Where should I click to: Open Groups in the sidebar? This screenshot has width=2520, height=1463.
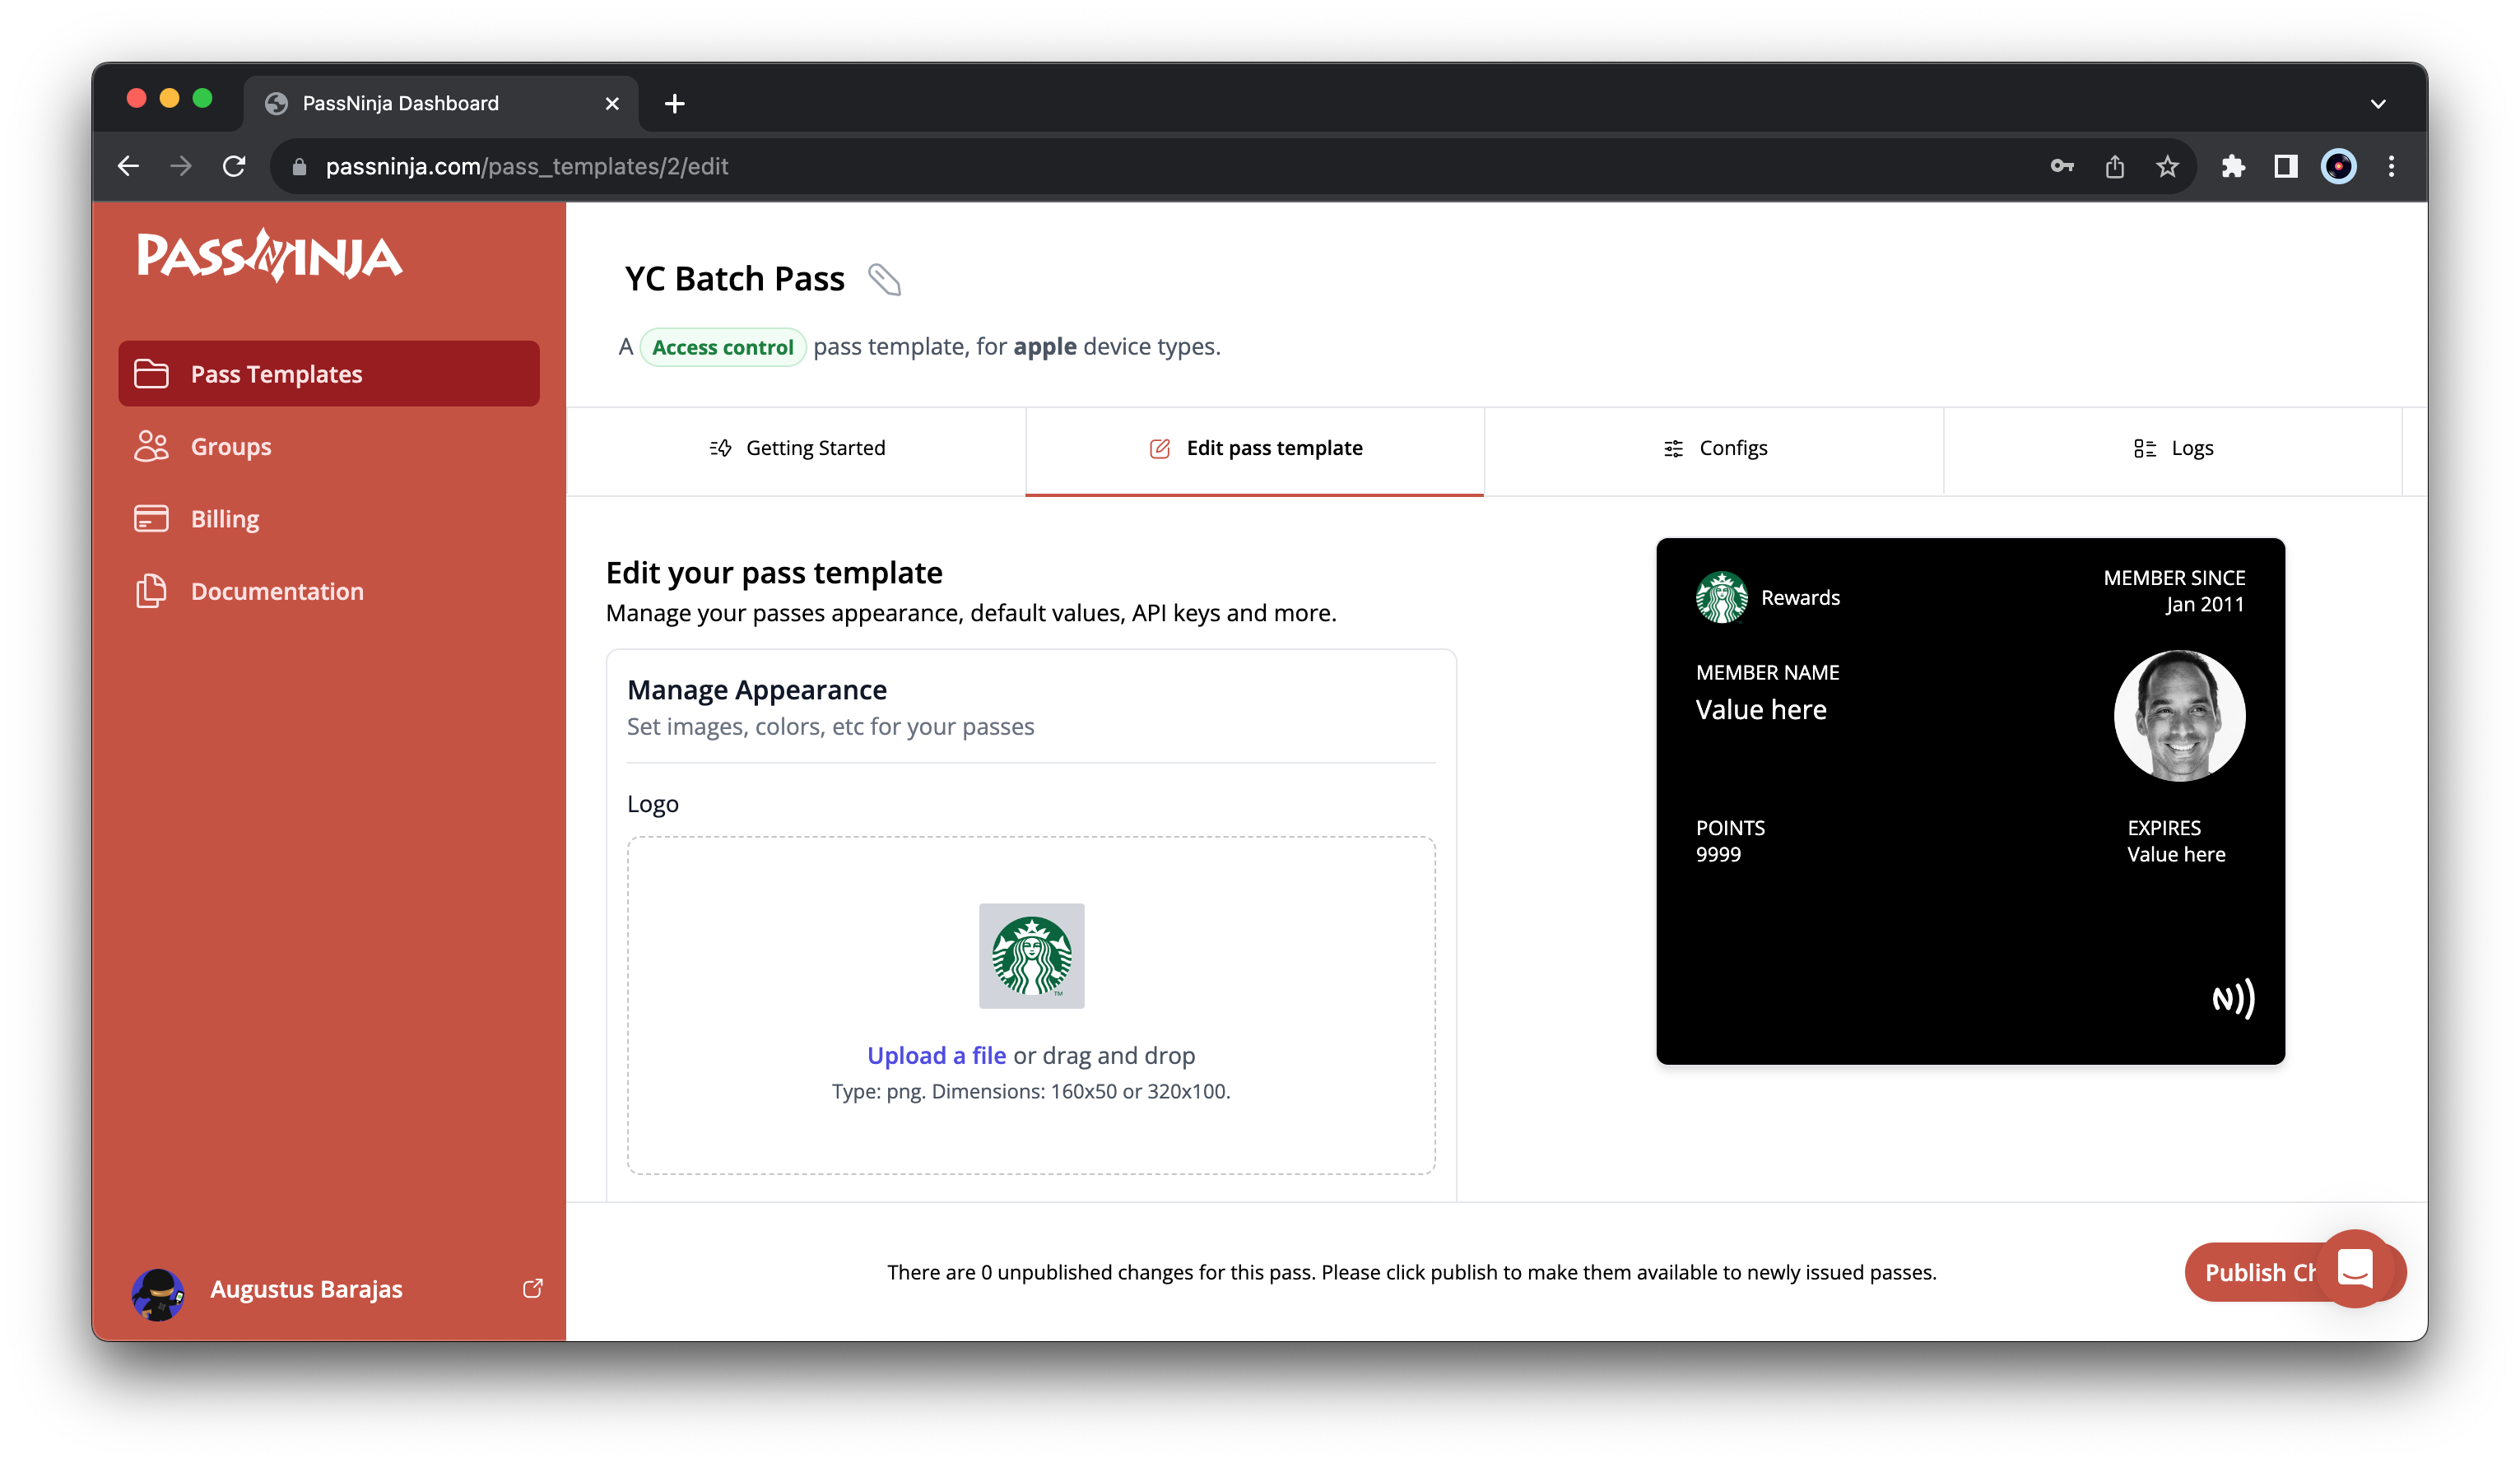tap(230, 446)
